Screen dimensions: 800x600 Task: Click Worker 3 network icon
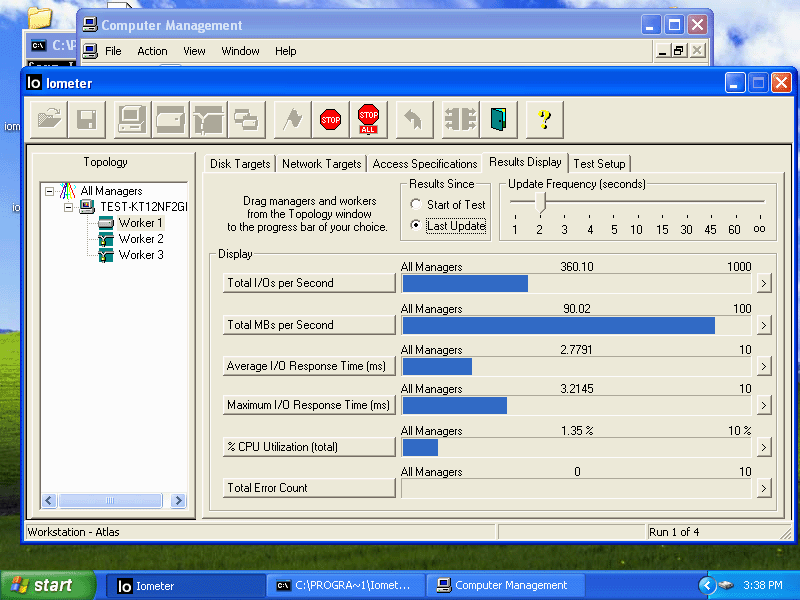coord(106,255)
